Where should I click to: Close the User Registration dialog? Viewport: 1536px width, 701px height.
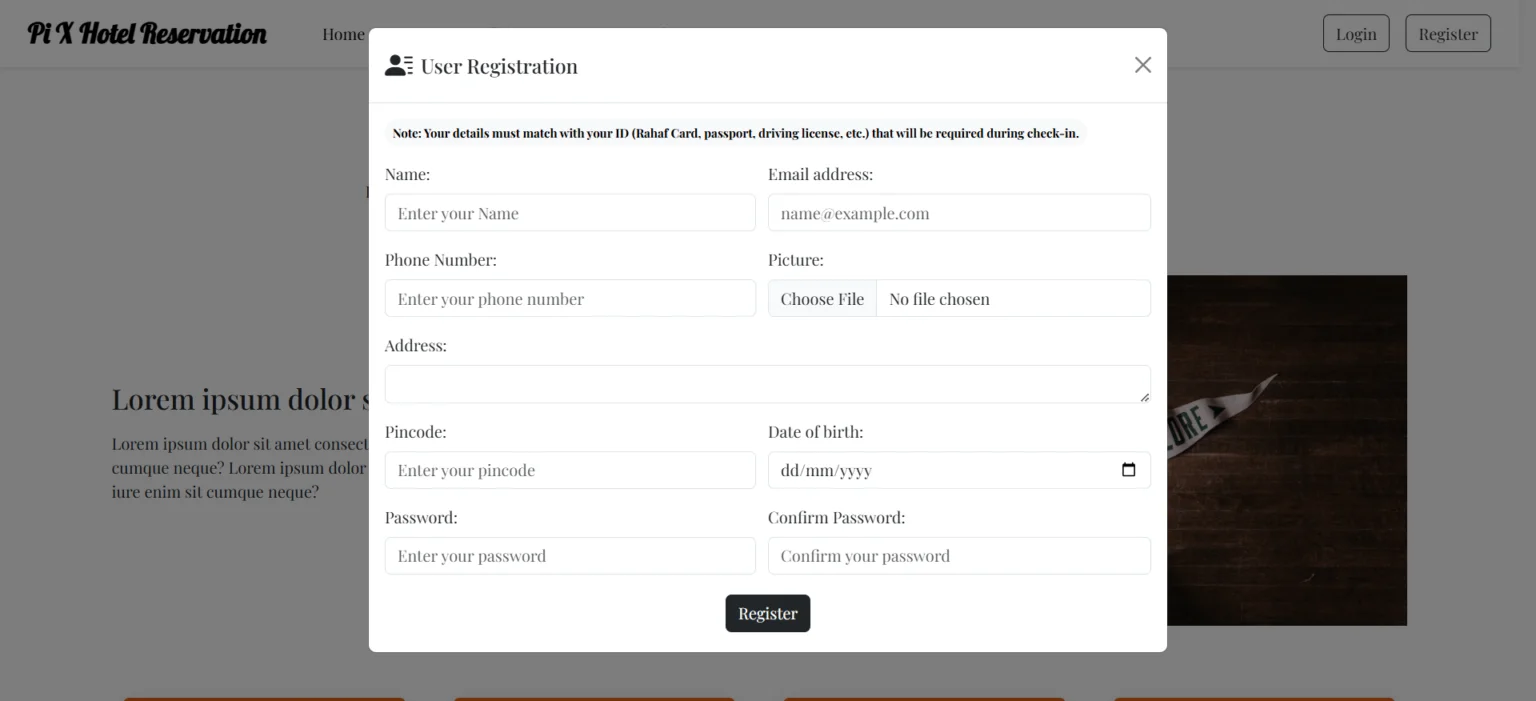[1143, 65]
